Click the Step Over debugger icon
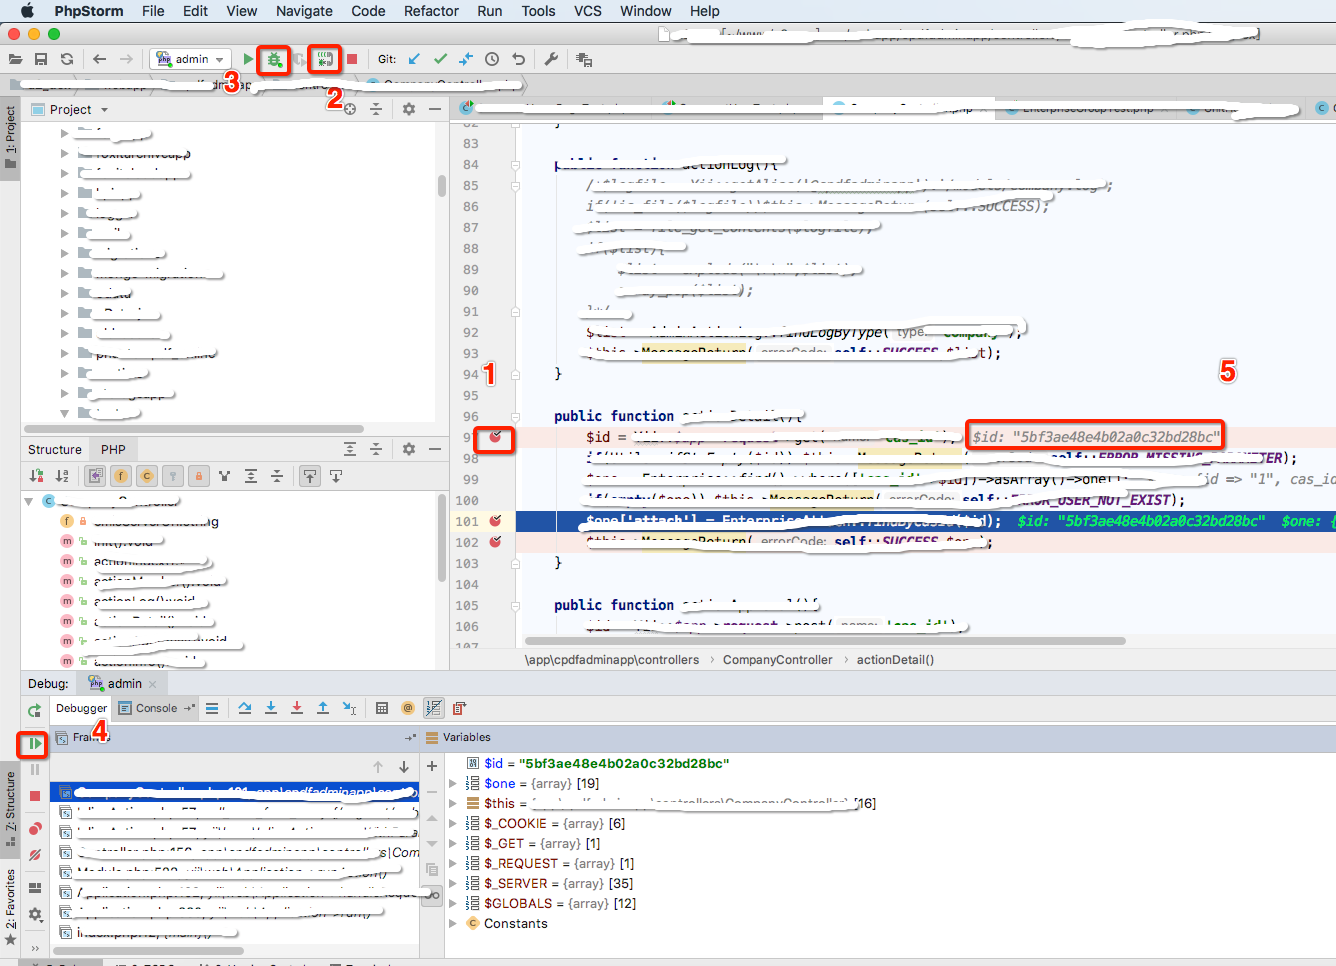The height and width of the screenshot is (966, 1336). point(245,708)
